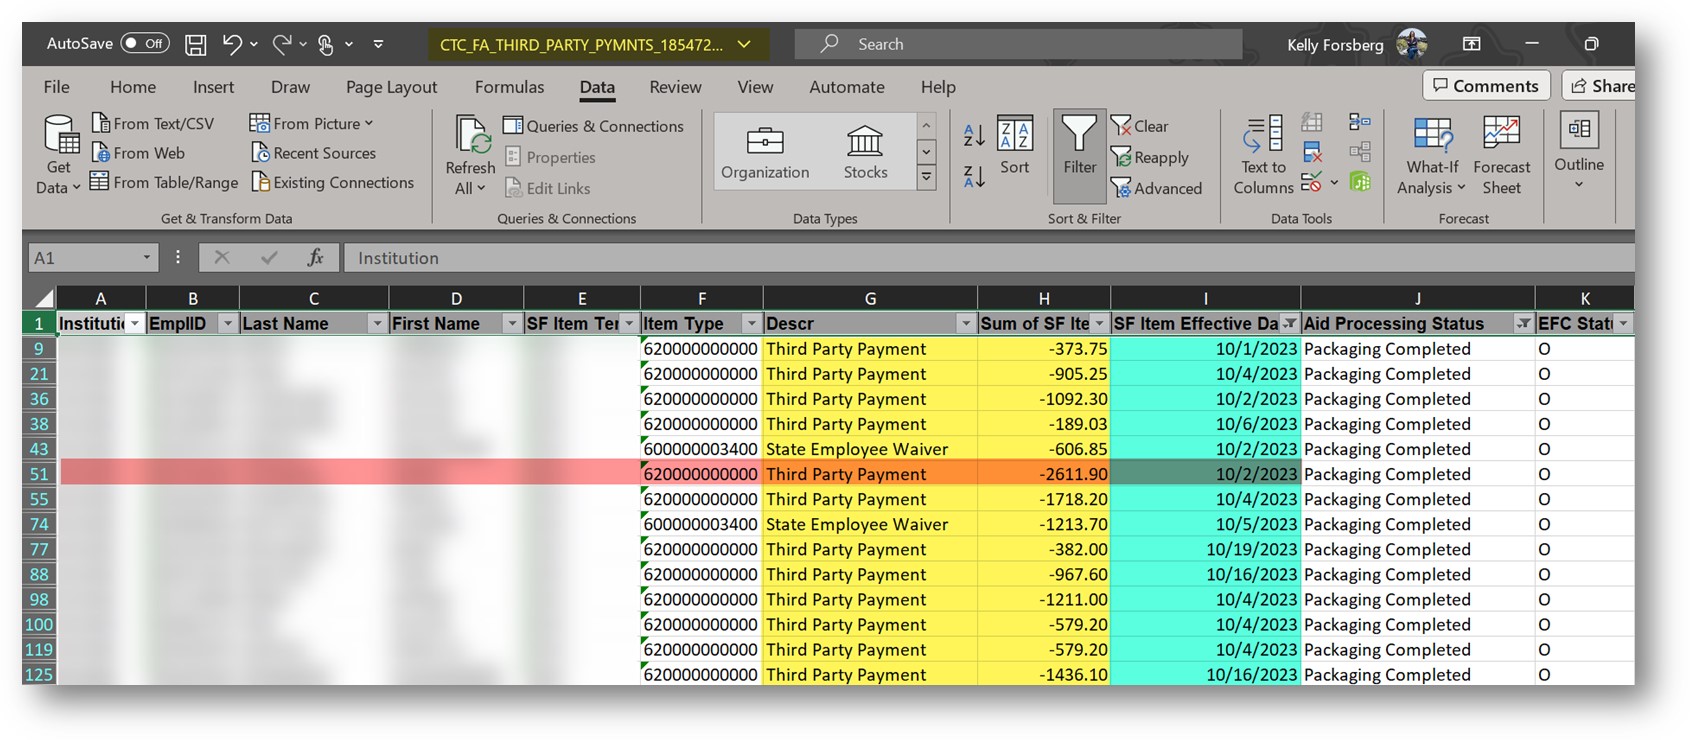Screen dimensions: 1690x740
Task: Click the Select All corner triangle
Action: coord(43,298)
